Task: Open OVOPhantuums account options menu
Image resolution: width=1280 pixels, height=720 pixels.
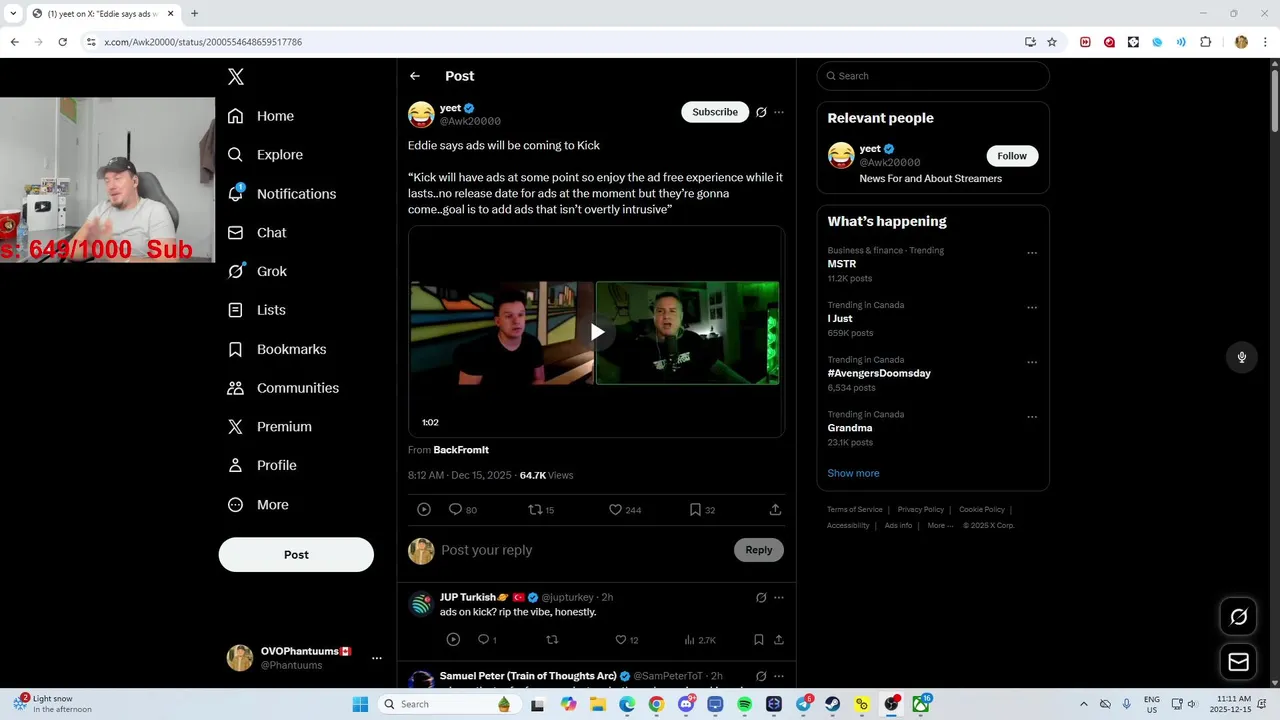Action: click(377, 658)
